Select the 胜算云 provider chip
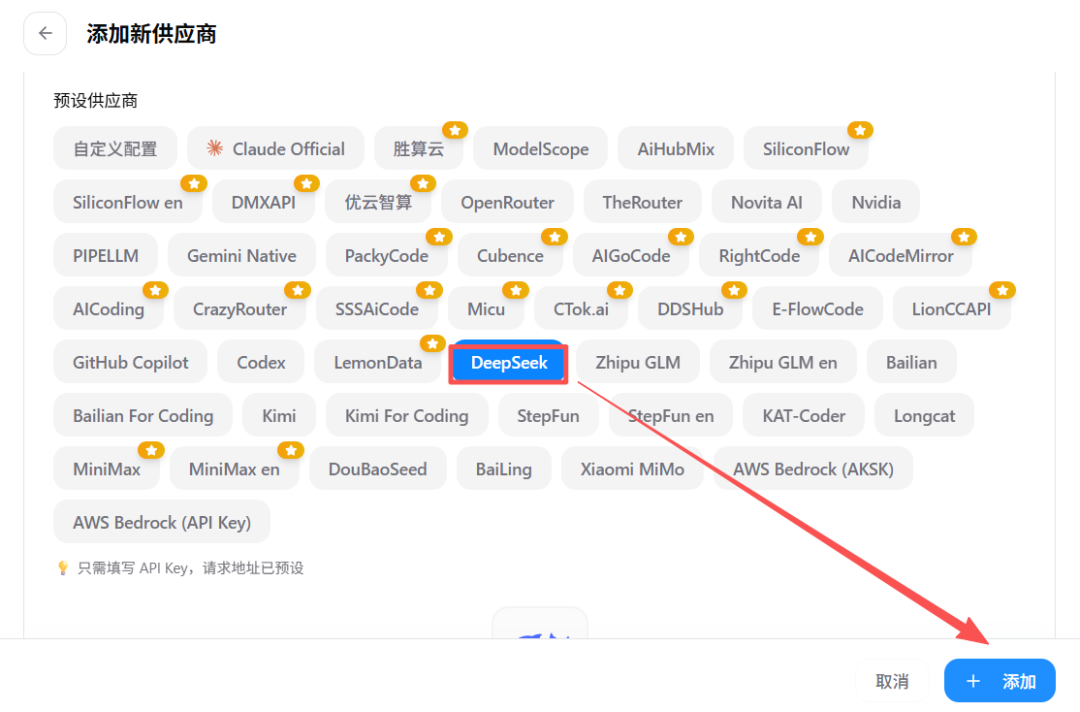This screenshot has width=1080, height=712. [x=419, y=149]
